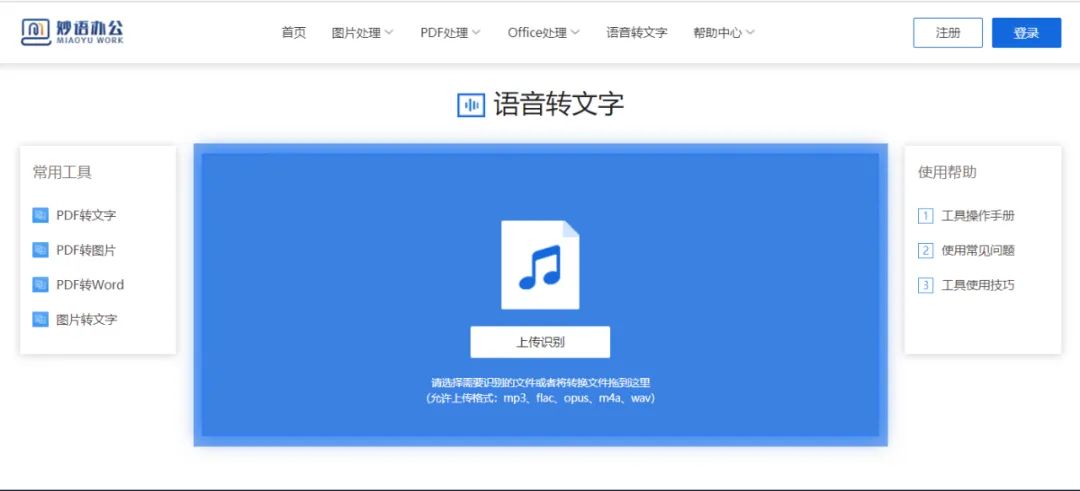This screenshot has height=491, width=1080.
Task: Expand the 图片处理 dropdown arrow
Action: point(389,32)
